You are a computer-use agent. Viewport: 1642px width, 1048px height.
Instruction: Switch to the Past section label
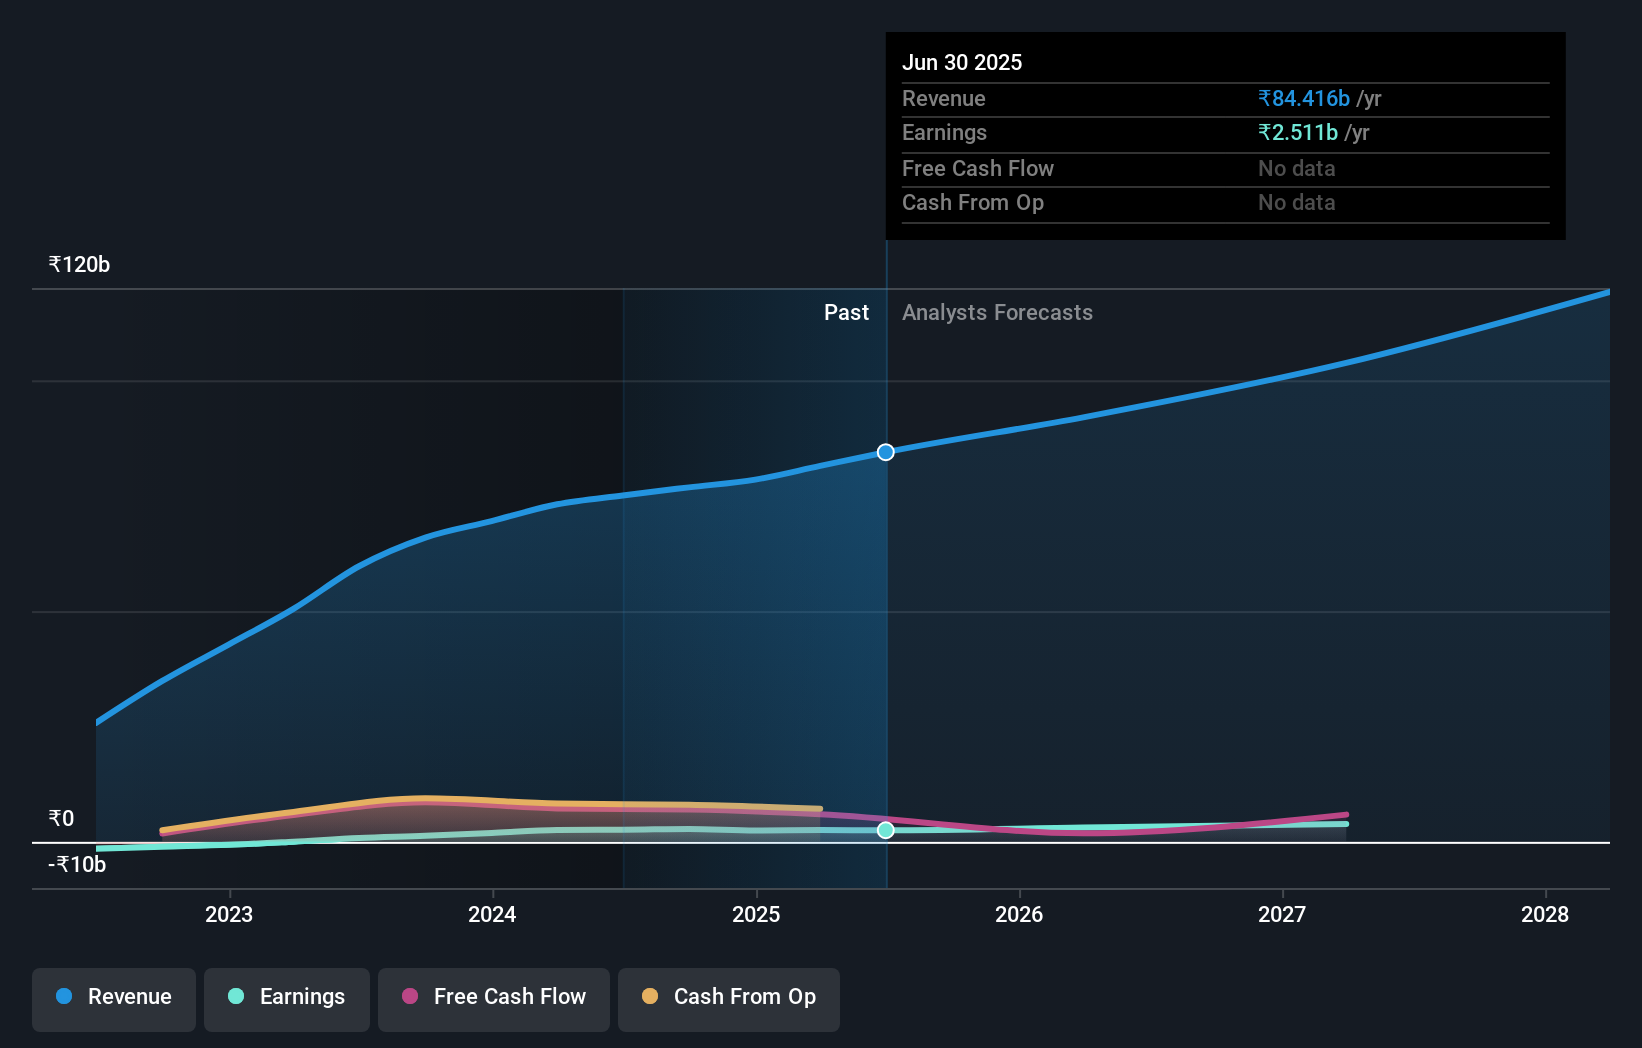tap(847, 312)
